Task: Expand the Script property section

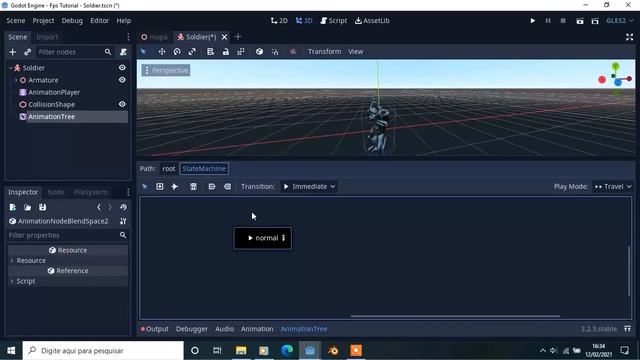Action: coord(12,281)
